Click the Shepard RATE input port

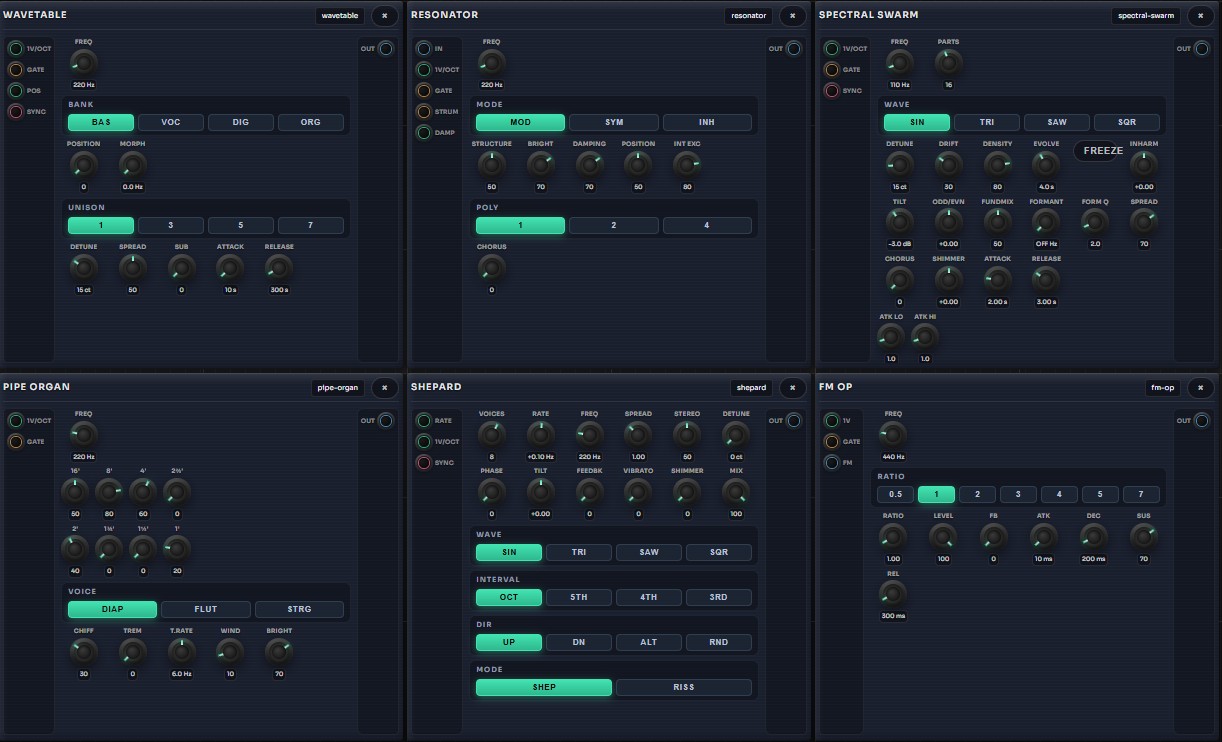(x=424, y=421)
